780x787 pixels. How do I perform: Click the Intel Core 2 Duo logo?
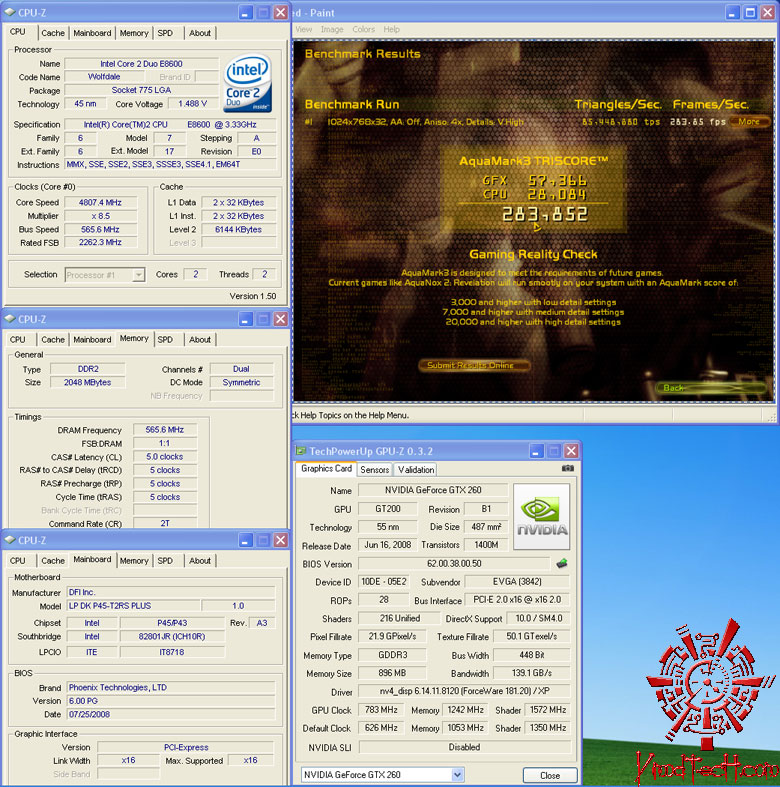pyautogui.click(x=248, y=83)
